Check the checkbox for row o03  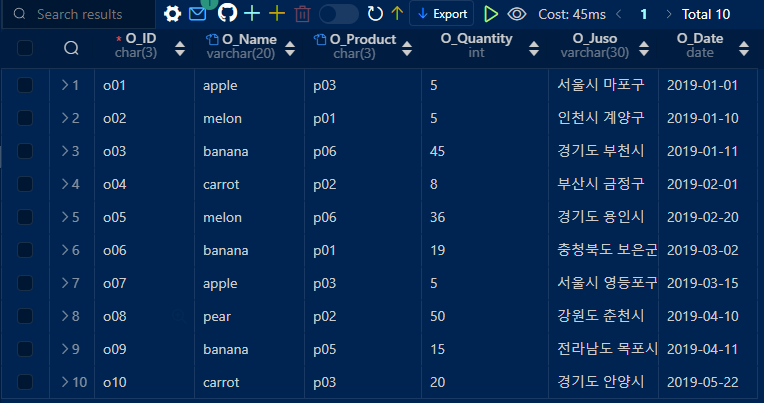25,151
